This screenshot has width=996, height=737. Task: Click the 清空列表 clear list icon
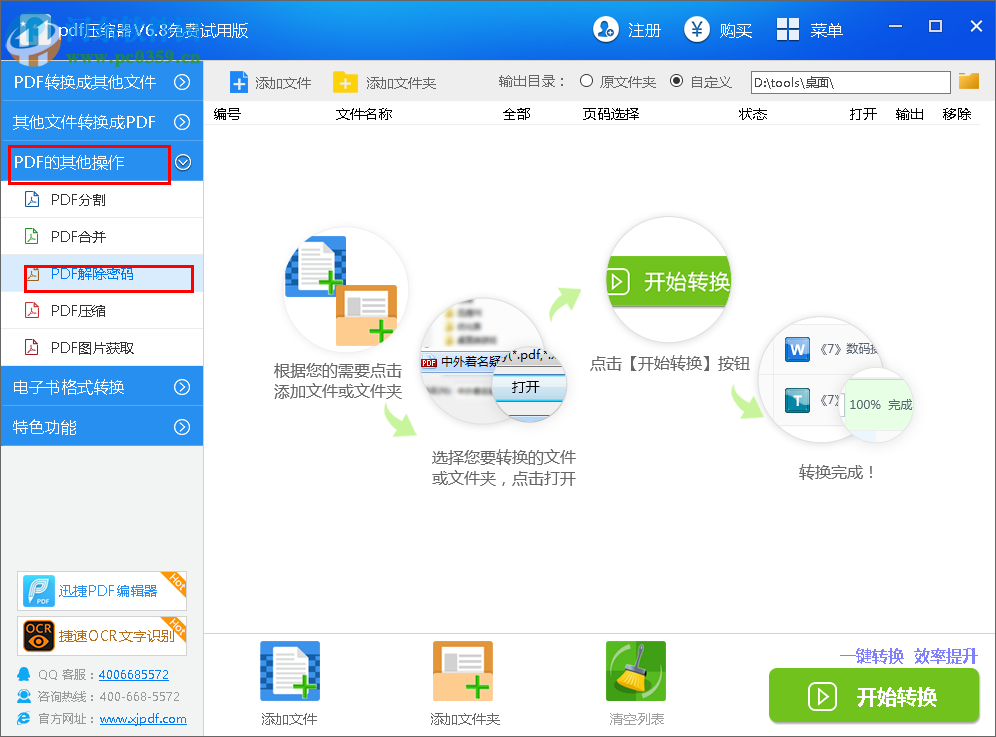[x=636, y=670]
